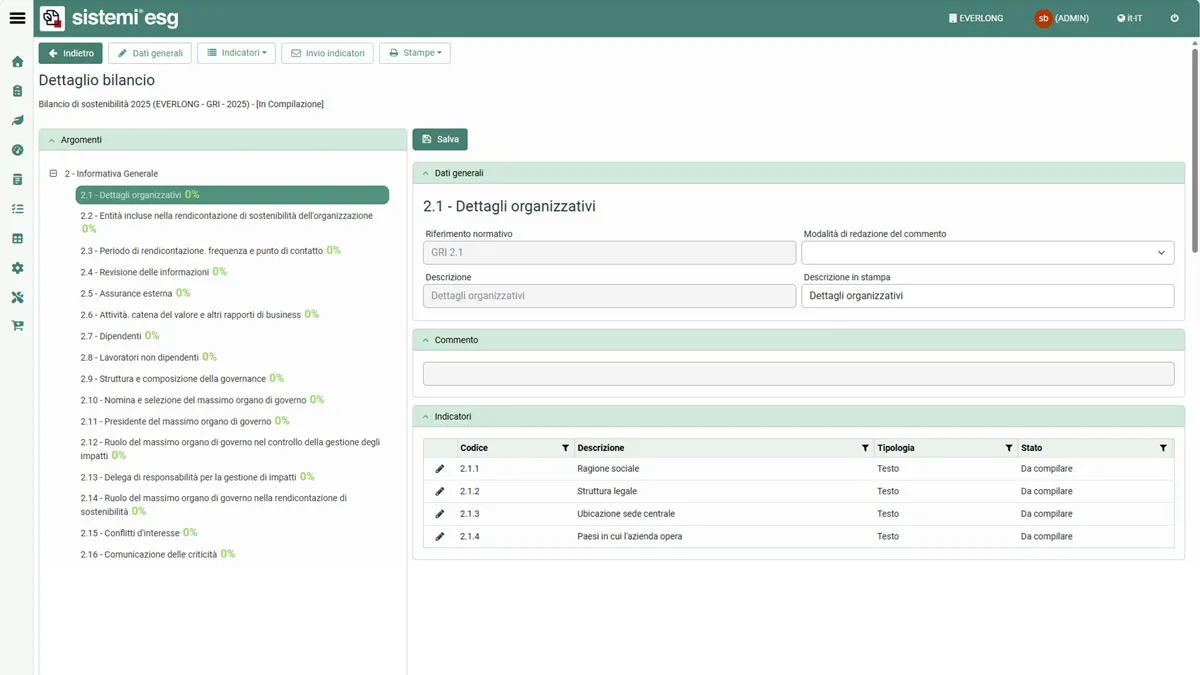Click the Salva button

440,139
